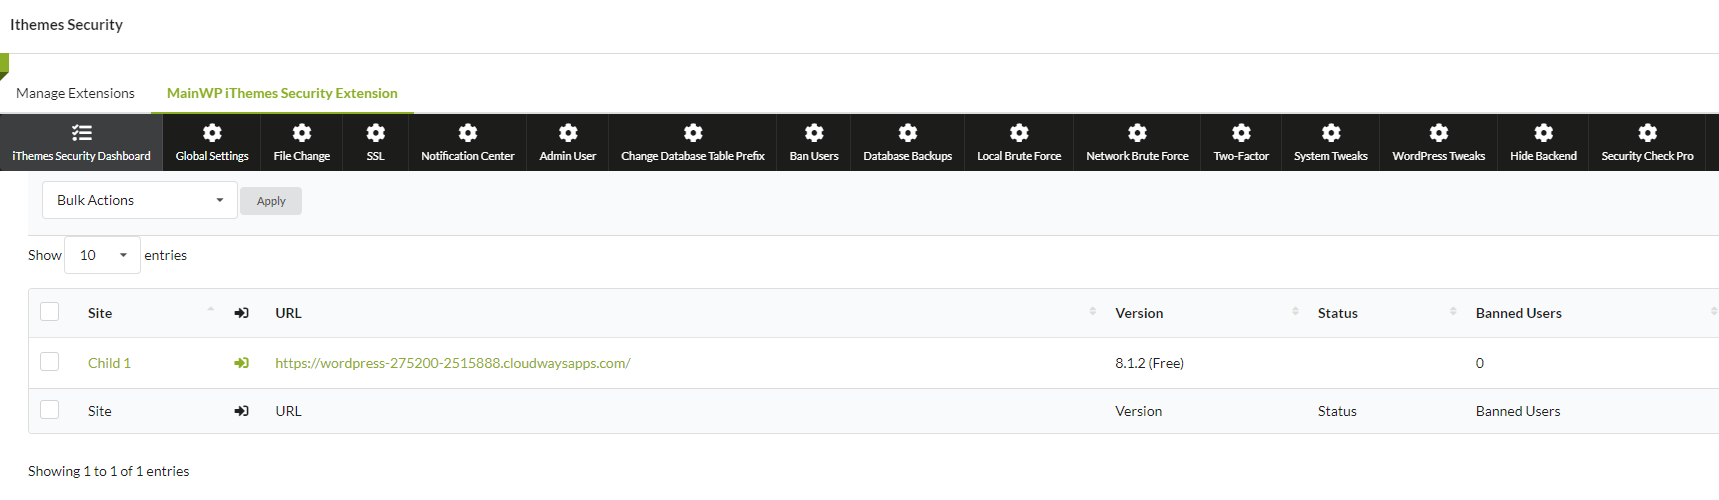This screenshot has width=1719, height=500.
Task: Open Ban Users gear icon
Action: 814,132
